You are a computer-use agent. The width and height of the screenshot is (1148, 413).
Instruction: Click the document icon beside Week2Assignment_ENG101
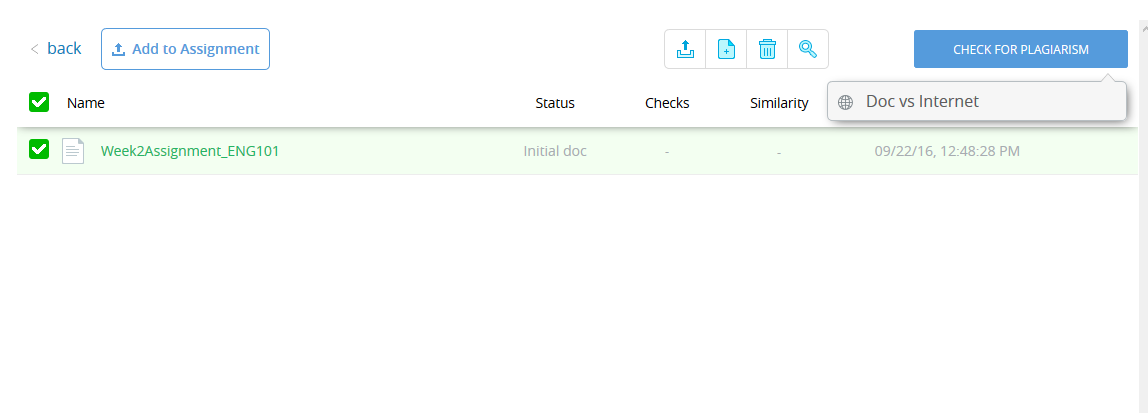click(73, 151)
